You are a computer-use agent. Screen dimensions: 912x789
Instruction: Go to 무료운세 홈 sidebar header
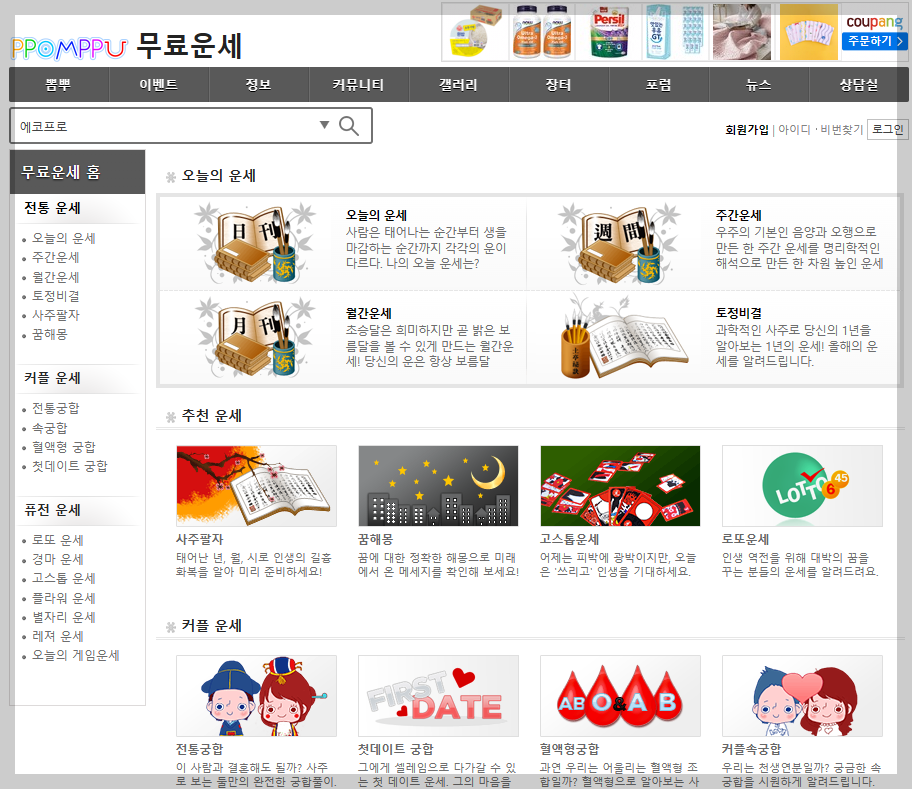[77, 172]
